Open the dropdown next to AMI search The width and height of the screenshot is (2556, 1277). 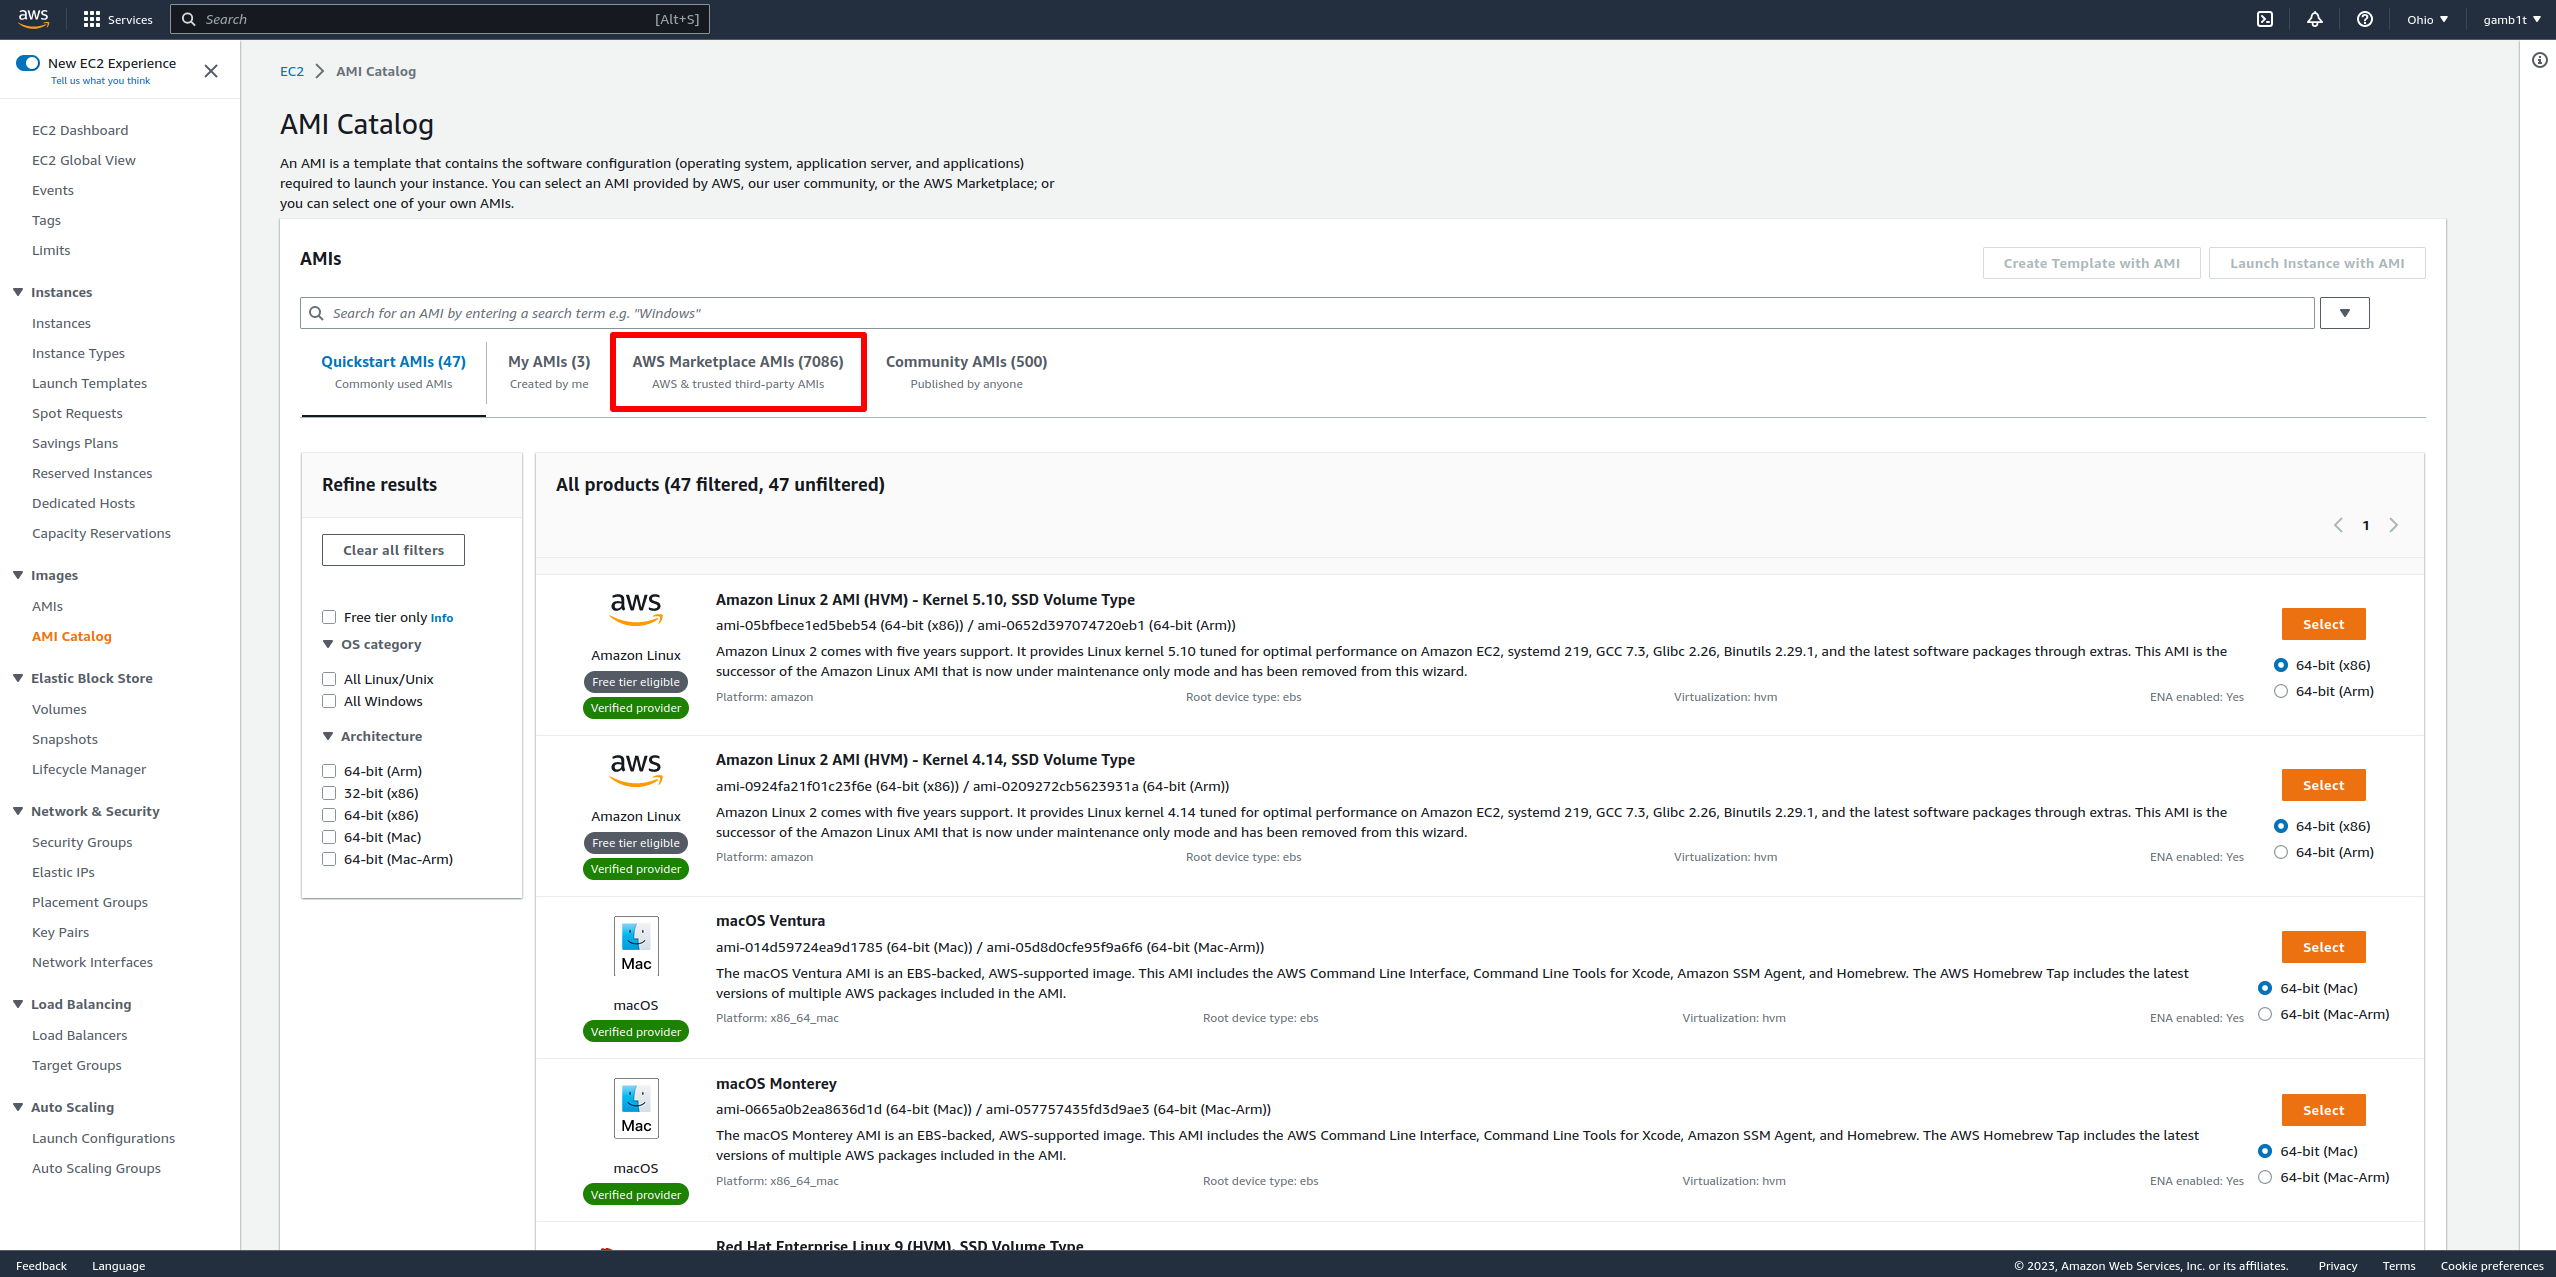point(2344,313)
